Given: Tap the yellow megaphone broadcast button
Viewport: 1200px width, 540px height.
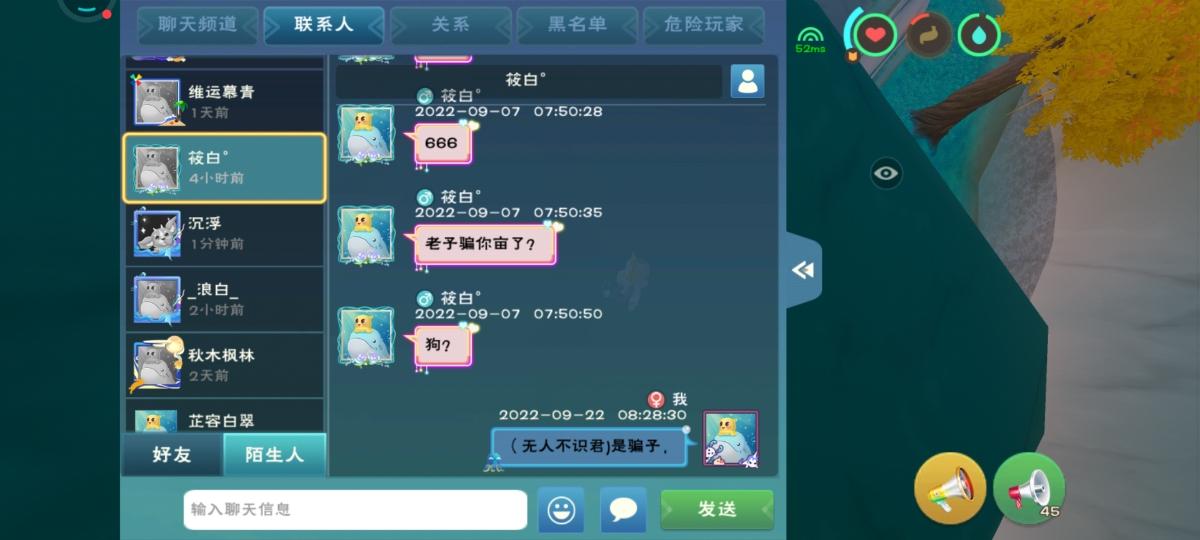Looking at the screenshot, I should click(x=950, y=488).
